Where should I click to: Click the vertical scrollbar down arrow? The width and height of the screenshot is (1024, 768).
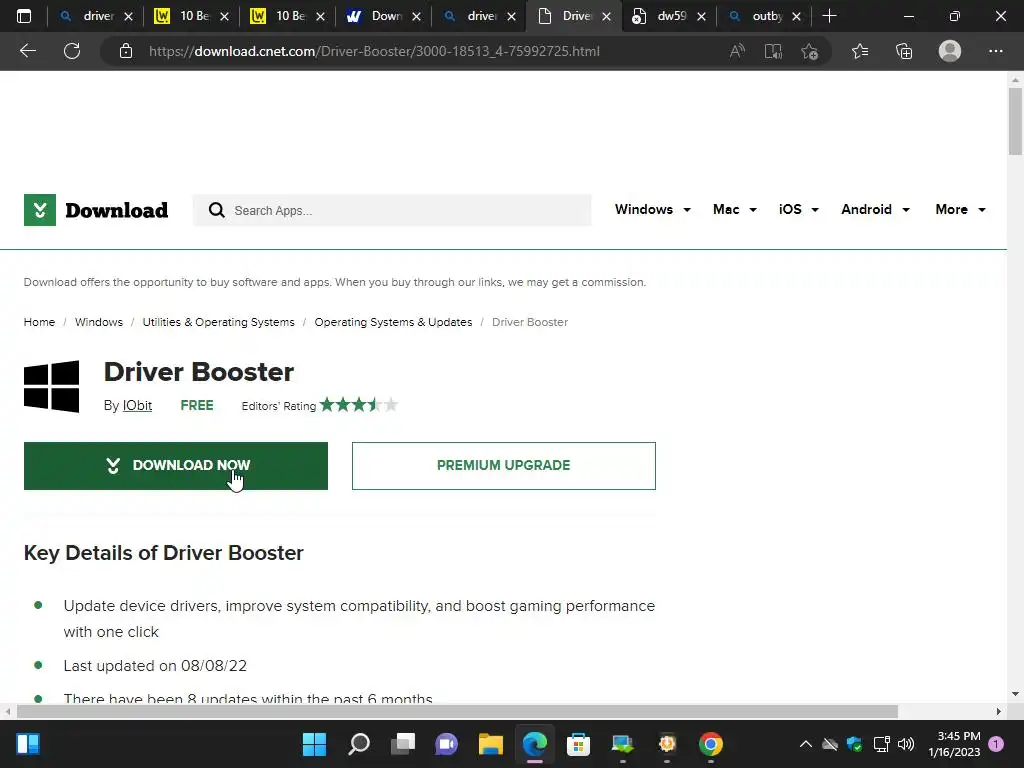coord(1015,694)
